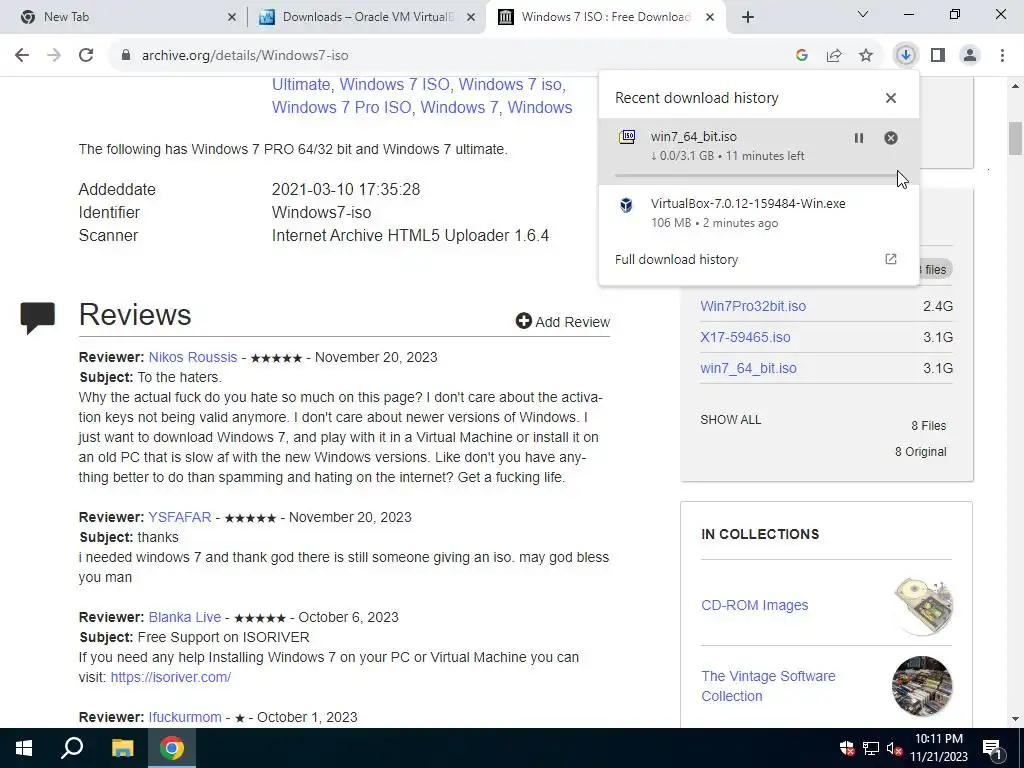Screen dimensions: 1024x768
Task: Open File Explorer from the taskbar
Action: point(122,748)
